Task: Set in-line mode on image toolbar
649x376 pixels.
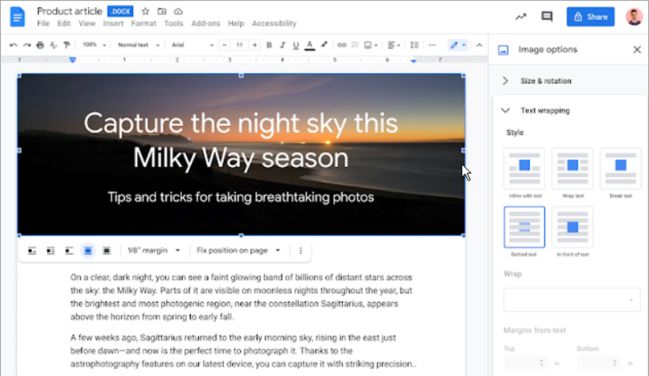Action: click(x=32, y=251)
